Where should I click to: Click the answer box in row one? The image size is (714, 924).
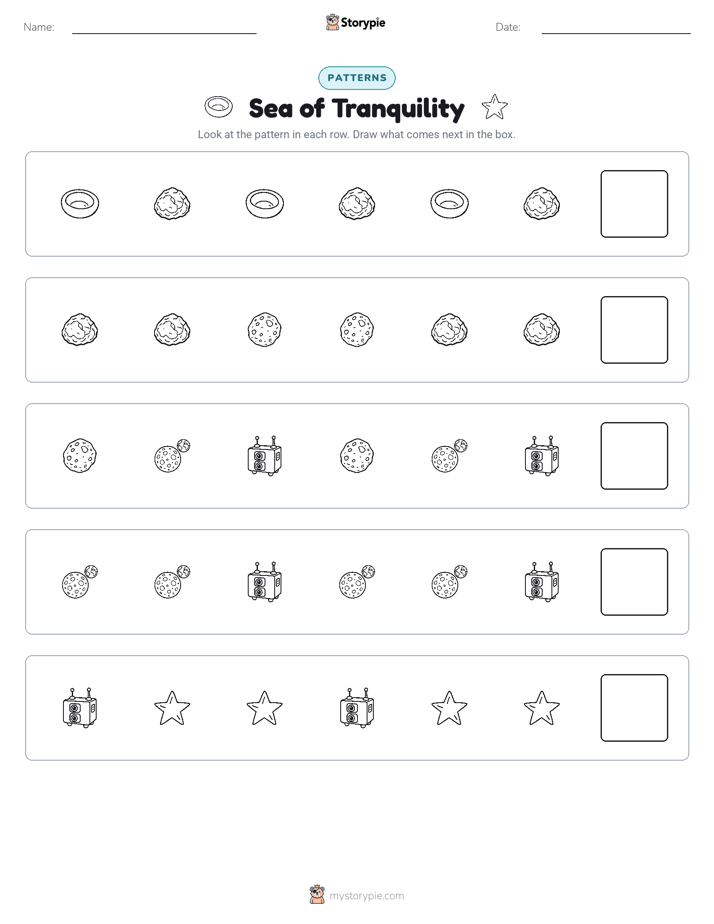click(634, 204)
